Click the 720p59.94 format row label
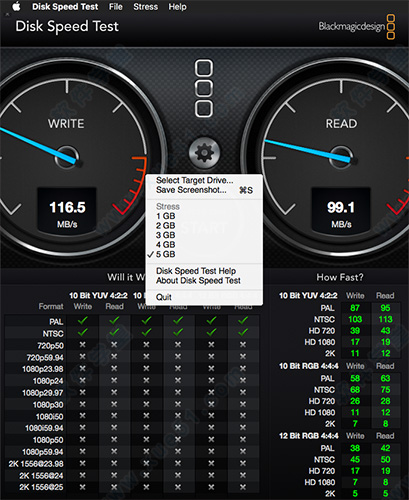This screenshot has width=409, height=500. tap(45, 358)
